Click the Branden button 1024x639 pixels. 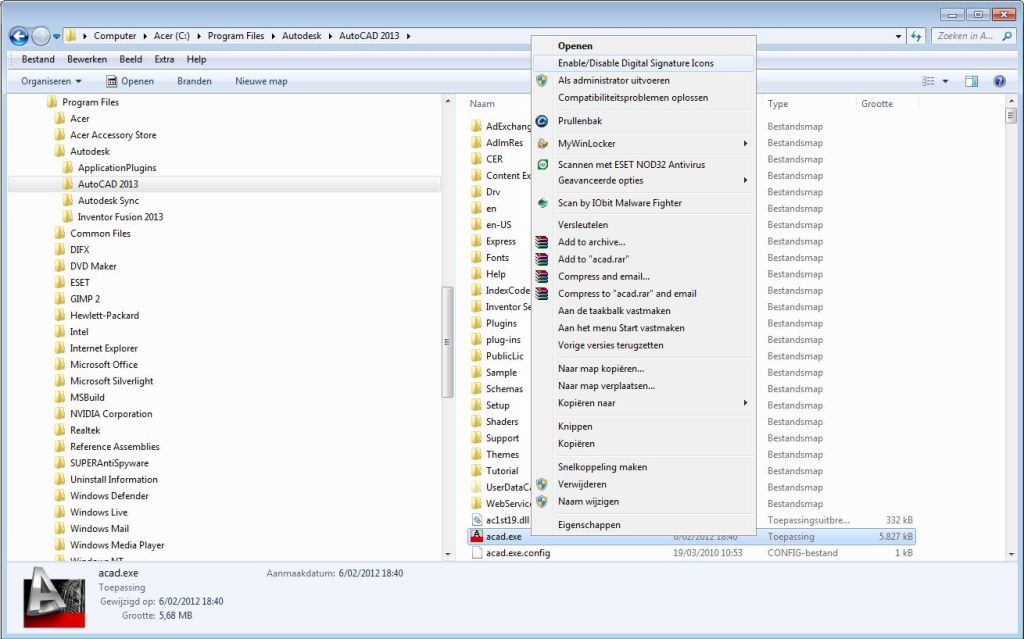[193, 81]
